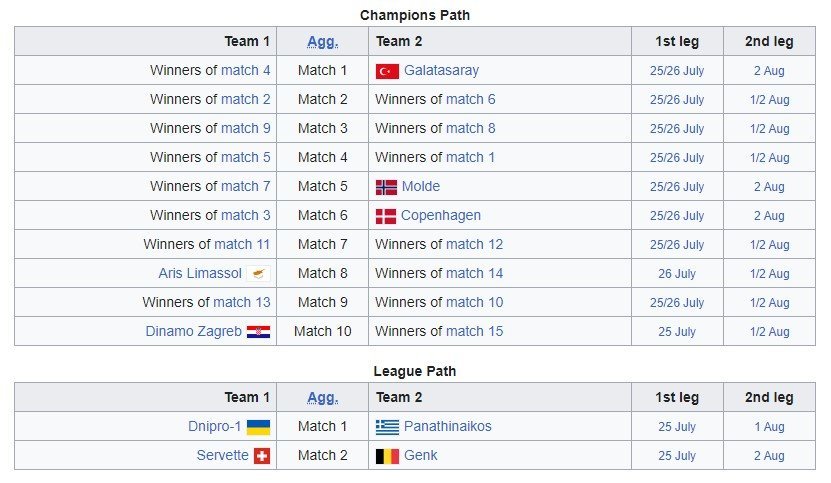Click the "match 11" winners link
This screenshot has width=831, height=483.
(x=242, y=245)
